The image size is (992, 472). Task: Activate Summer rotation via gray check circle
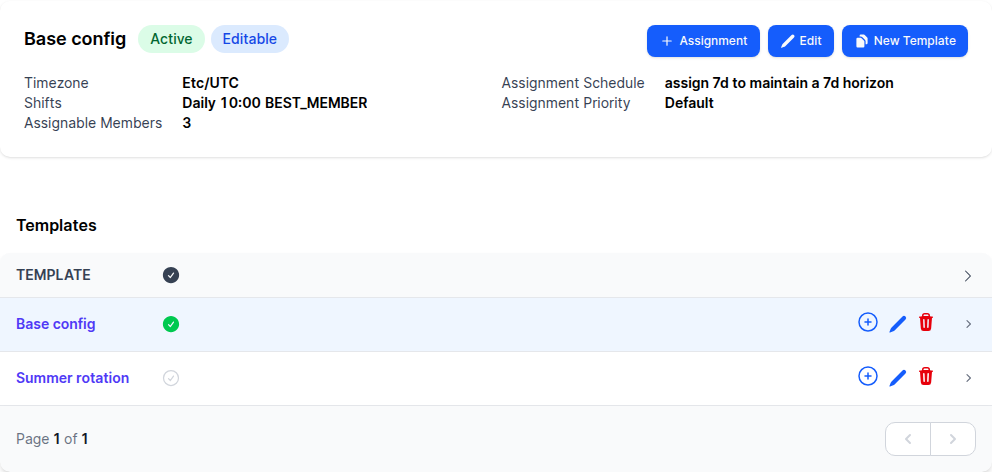click(171, 378)
